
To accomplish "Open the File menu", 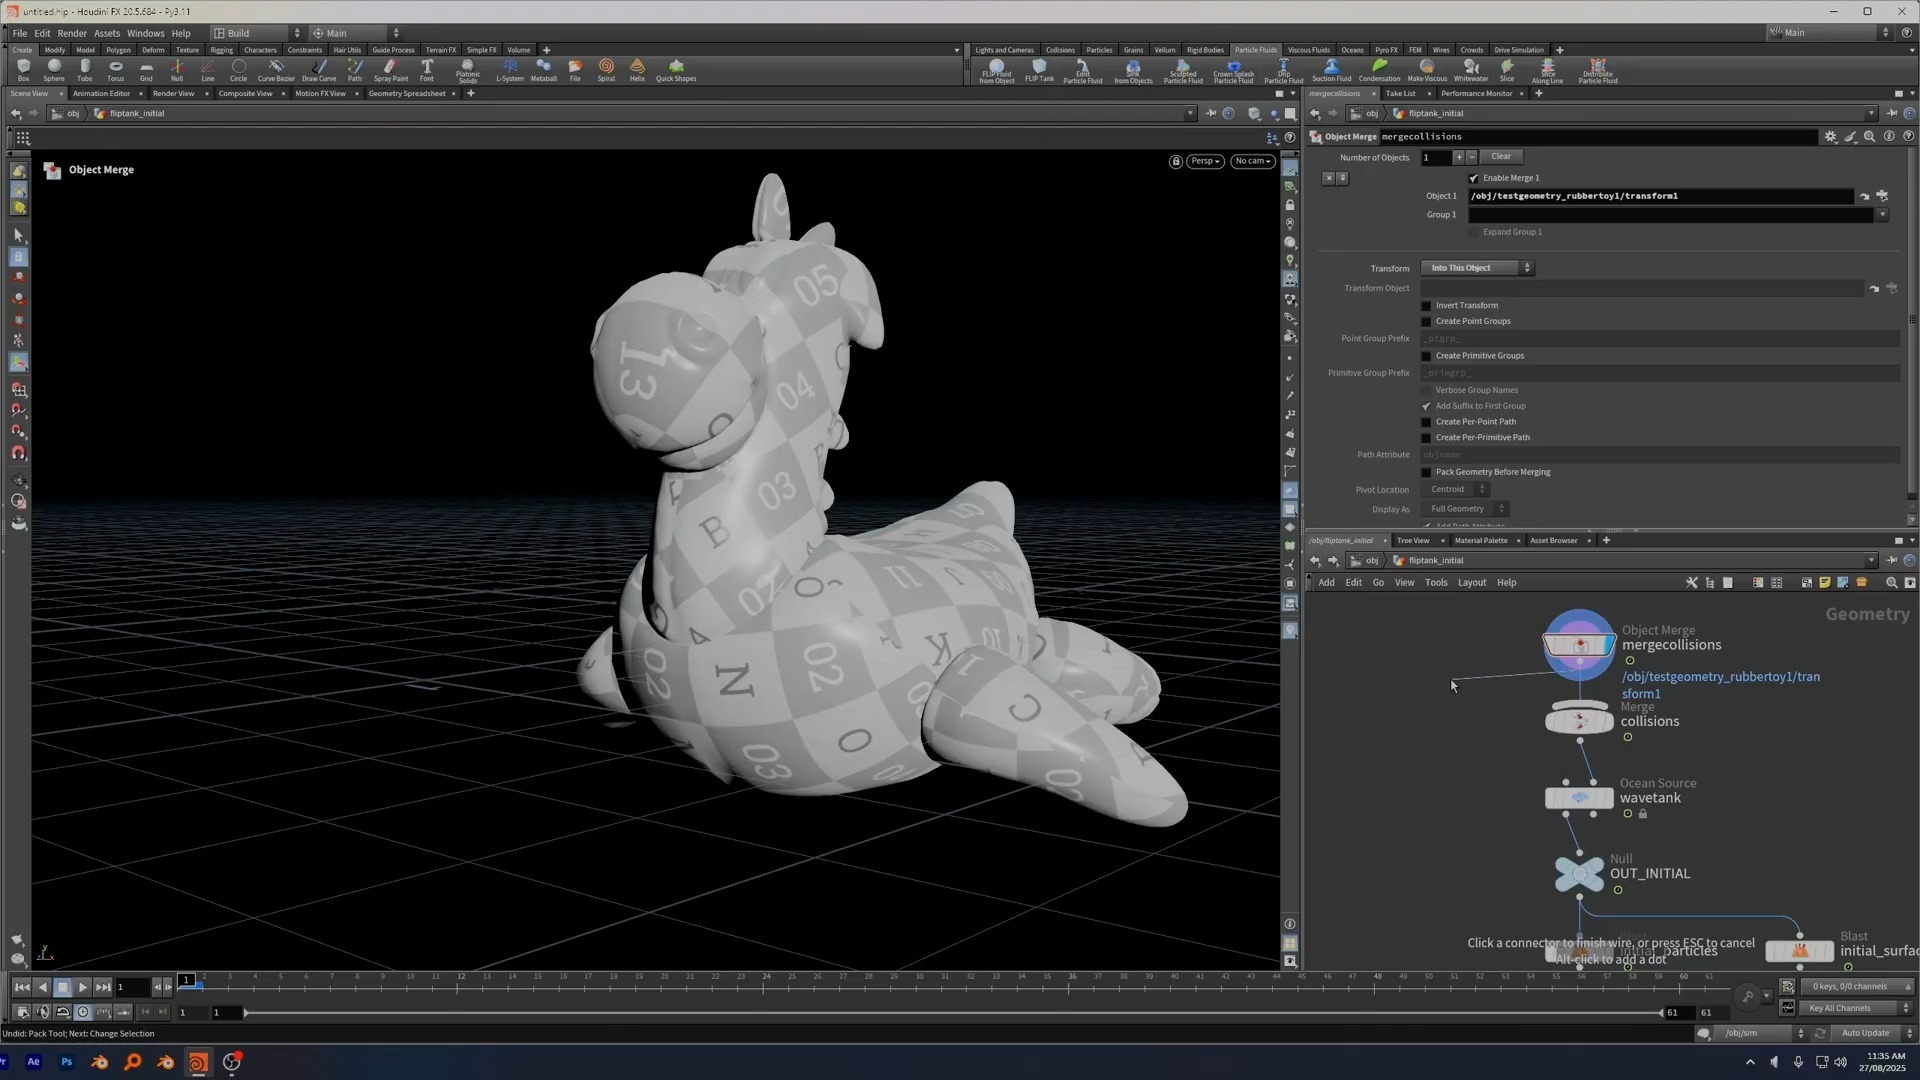I will pos(20,33).
